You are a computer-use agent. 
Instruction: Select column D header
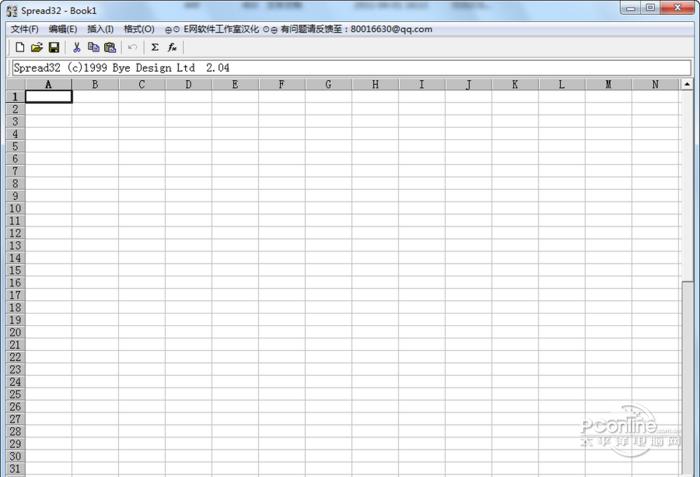click(x=188, y=84)
